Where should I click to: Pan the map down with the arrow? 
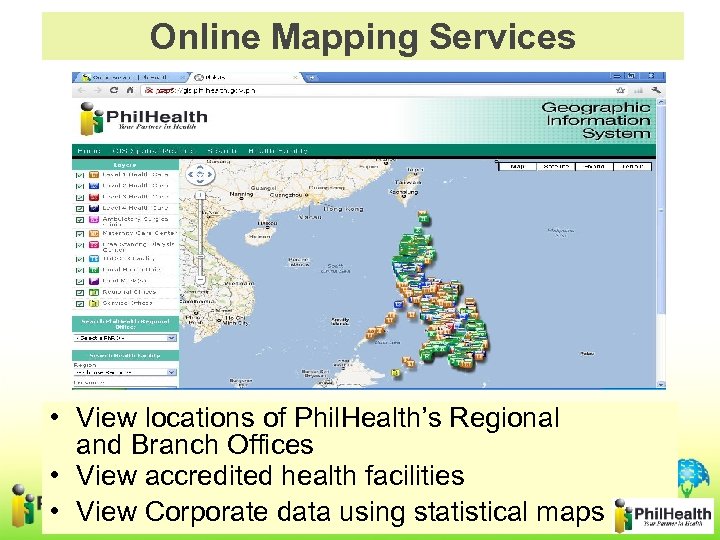point(200,181)
